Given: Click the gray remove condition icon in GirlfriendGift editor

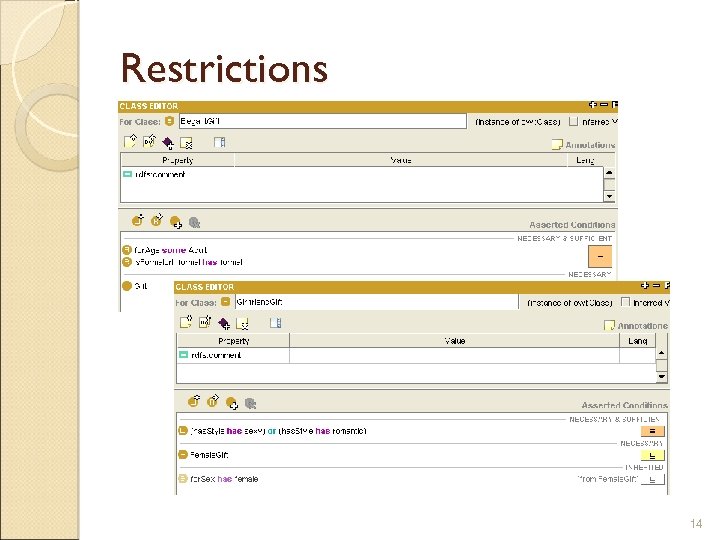Looking at the screenshot, I should point(250,403).
